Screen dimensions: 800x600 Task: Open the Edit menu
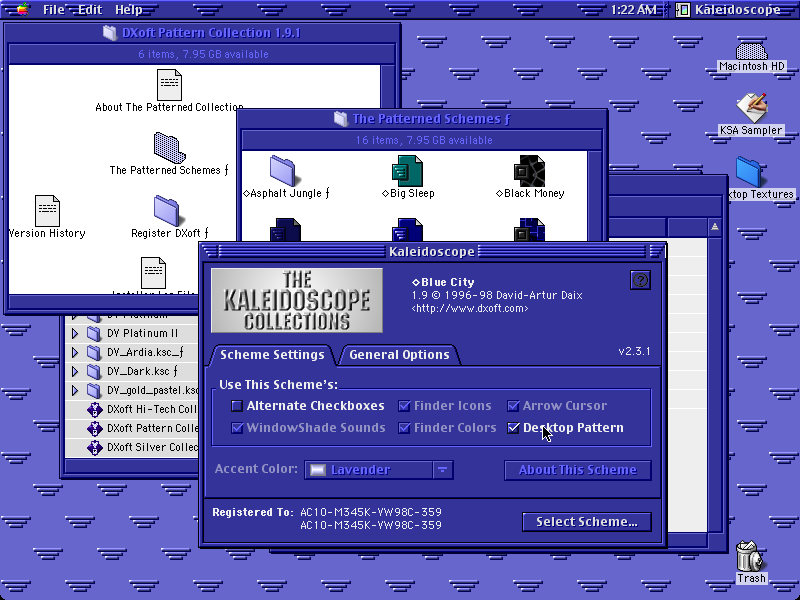(x=90, y=10)
